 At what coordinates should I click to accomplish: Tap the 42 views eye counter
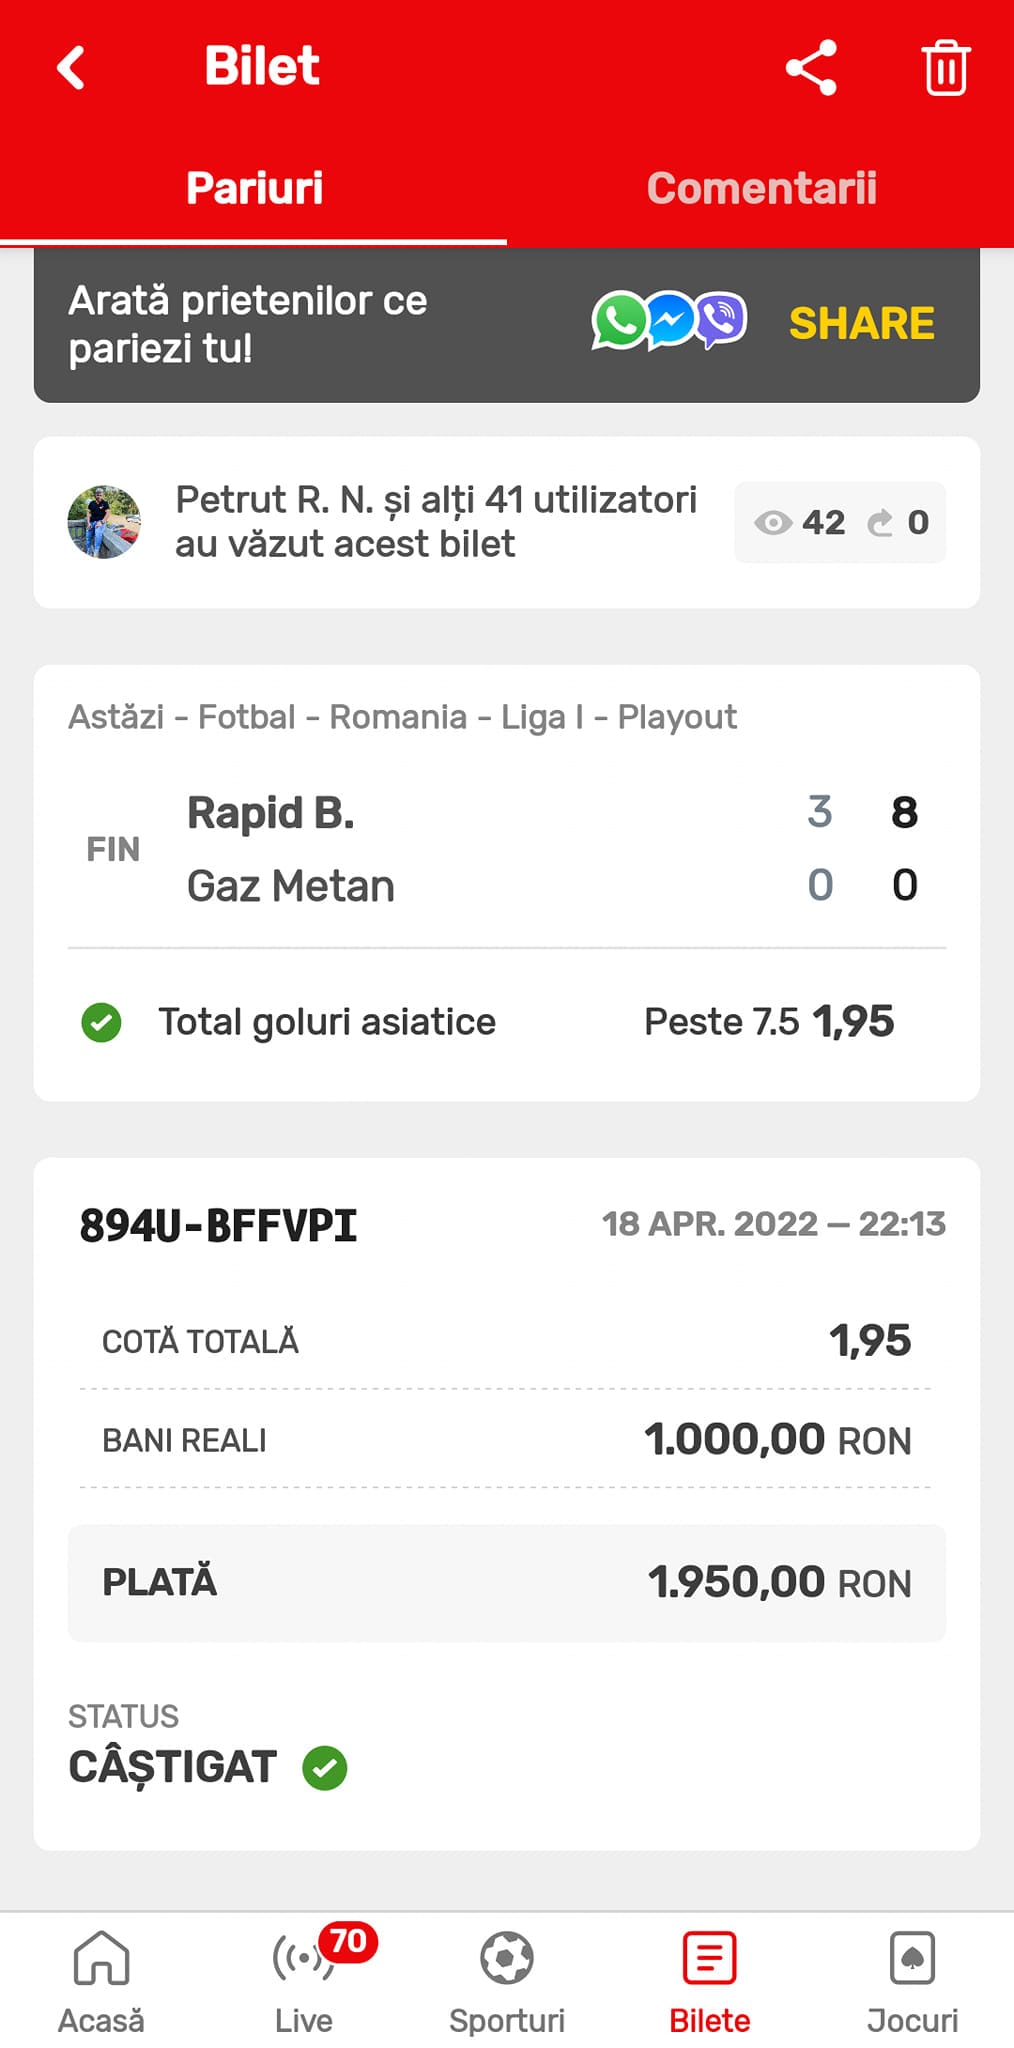800,522
